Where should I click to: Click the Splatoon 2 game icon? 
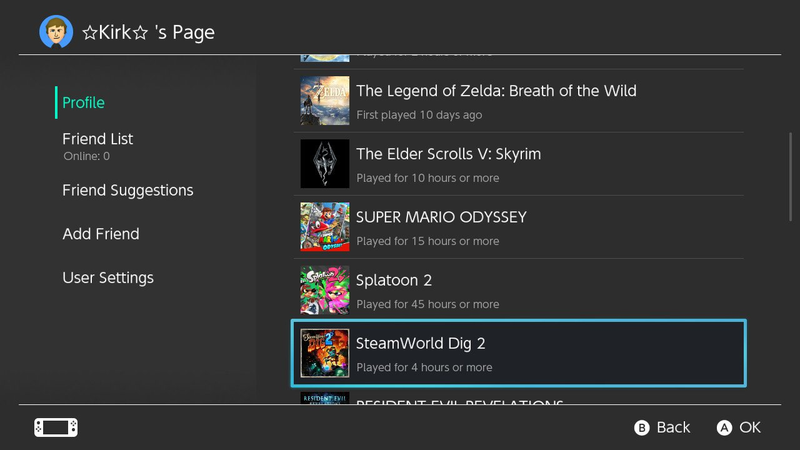click(x=325, y=290)
